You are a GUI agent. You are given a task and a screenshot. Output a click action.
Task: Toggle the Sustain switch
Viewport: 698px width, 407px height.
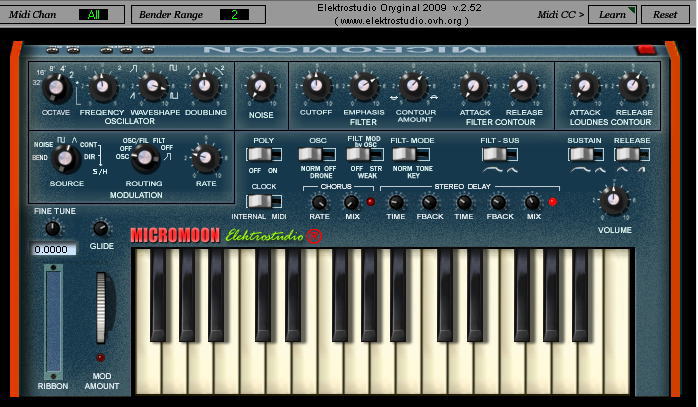tap(586, 155)
